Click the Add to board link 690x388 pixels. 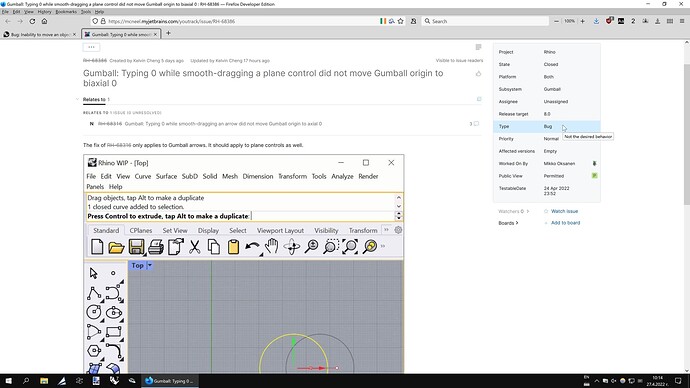tap(565, 223)
